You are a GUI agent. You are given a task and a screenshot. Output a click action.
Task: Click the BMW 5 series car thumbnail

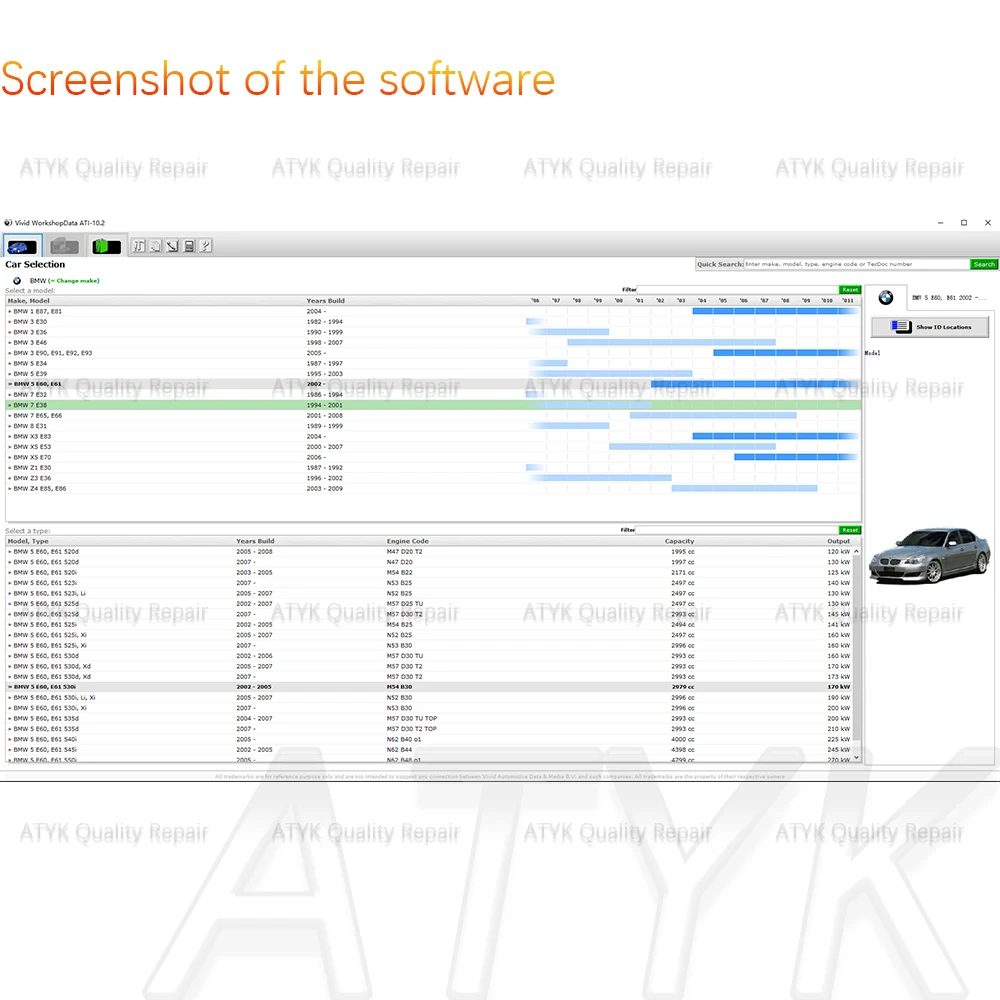click(930, 555)
